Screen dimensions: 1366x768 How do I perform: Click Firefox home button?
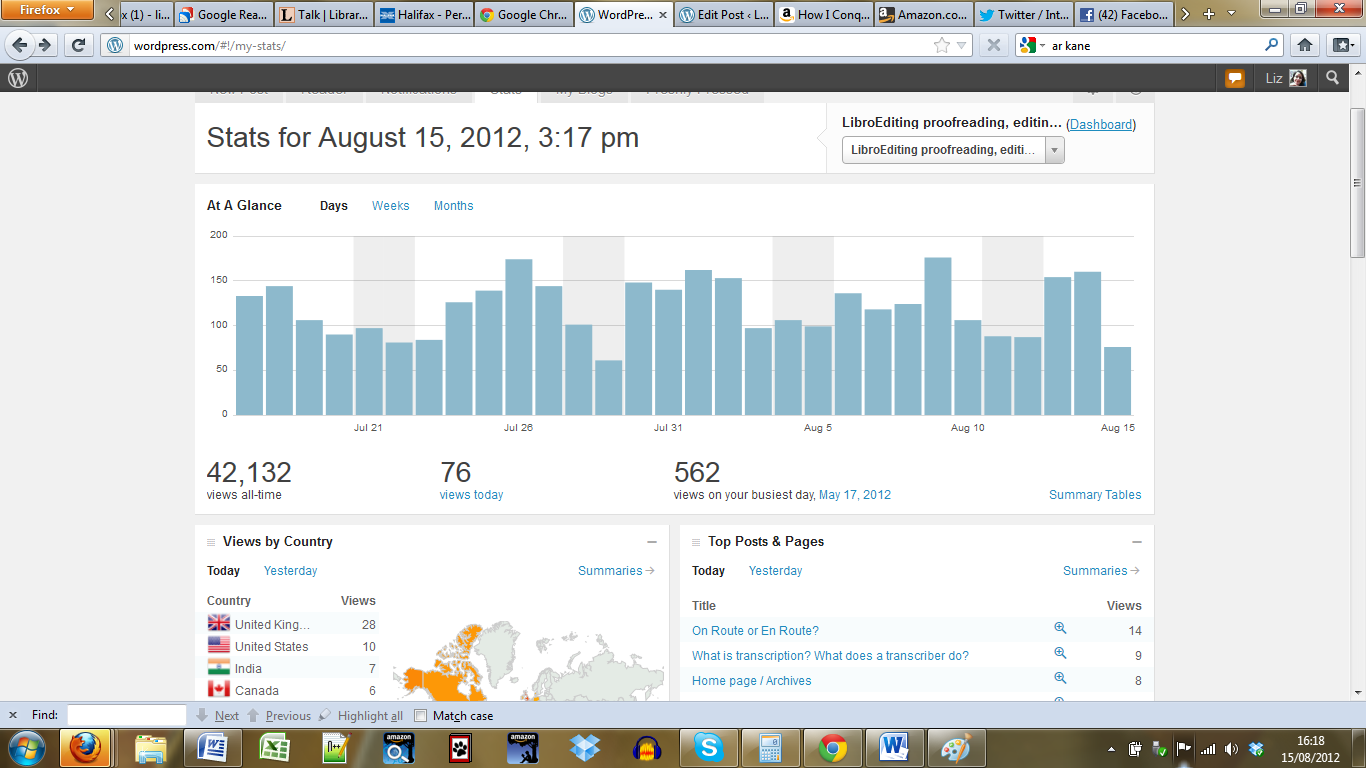pyautogui.click(x=1304, y=45)
